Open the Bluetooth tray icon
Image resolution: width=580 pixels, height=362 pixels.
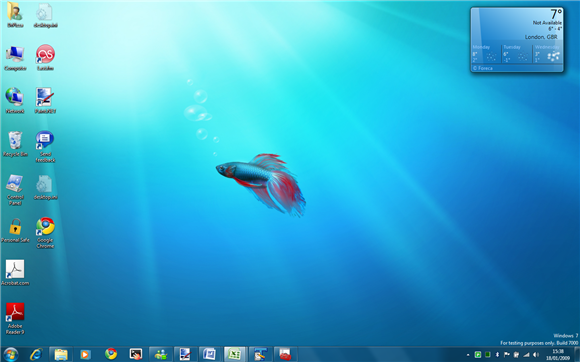pyautogui.click(x=497, y=355)
